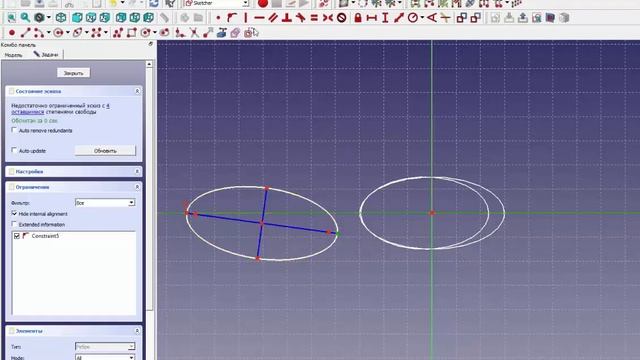Collapse the Состояние эскиза section
This screenshot has height=360, width=640.
(x=137, y=91)
